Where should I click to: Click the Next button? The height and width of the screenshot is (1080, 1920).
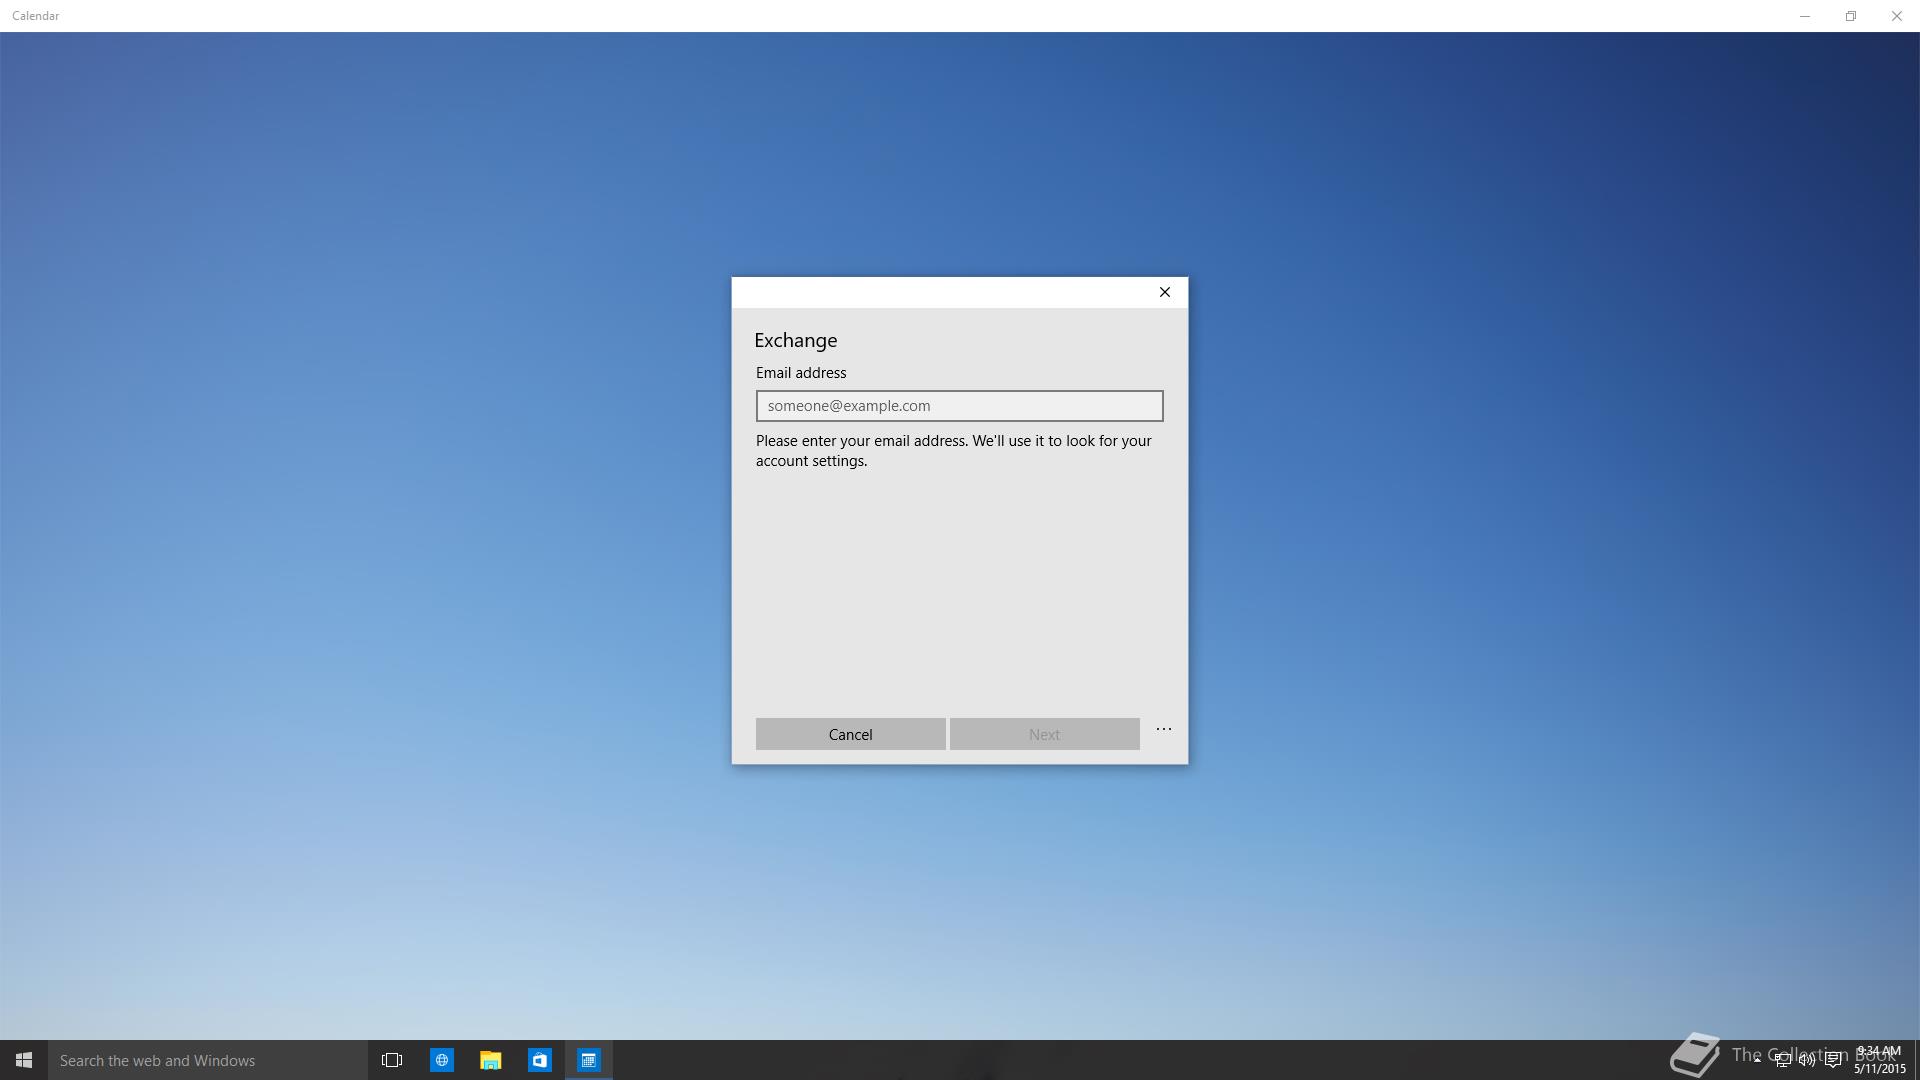(x=1044, y=734)
